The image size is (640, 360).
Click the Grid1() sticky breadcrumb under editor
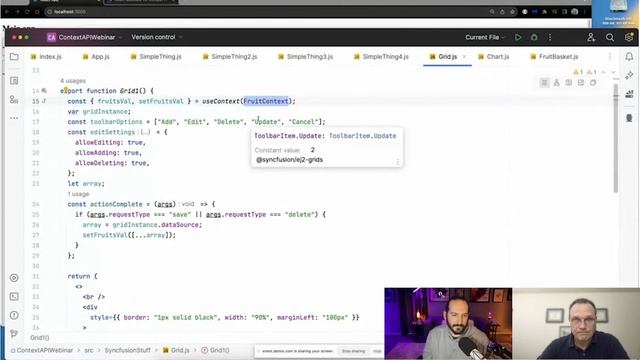pyautogui.click(x=40, y=338)
